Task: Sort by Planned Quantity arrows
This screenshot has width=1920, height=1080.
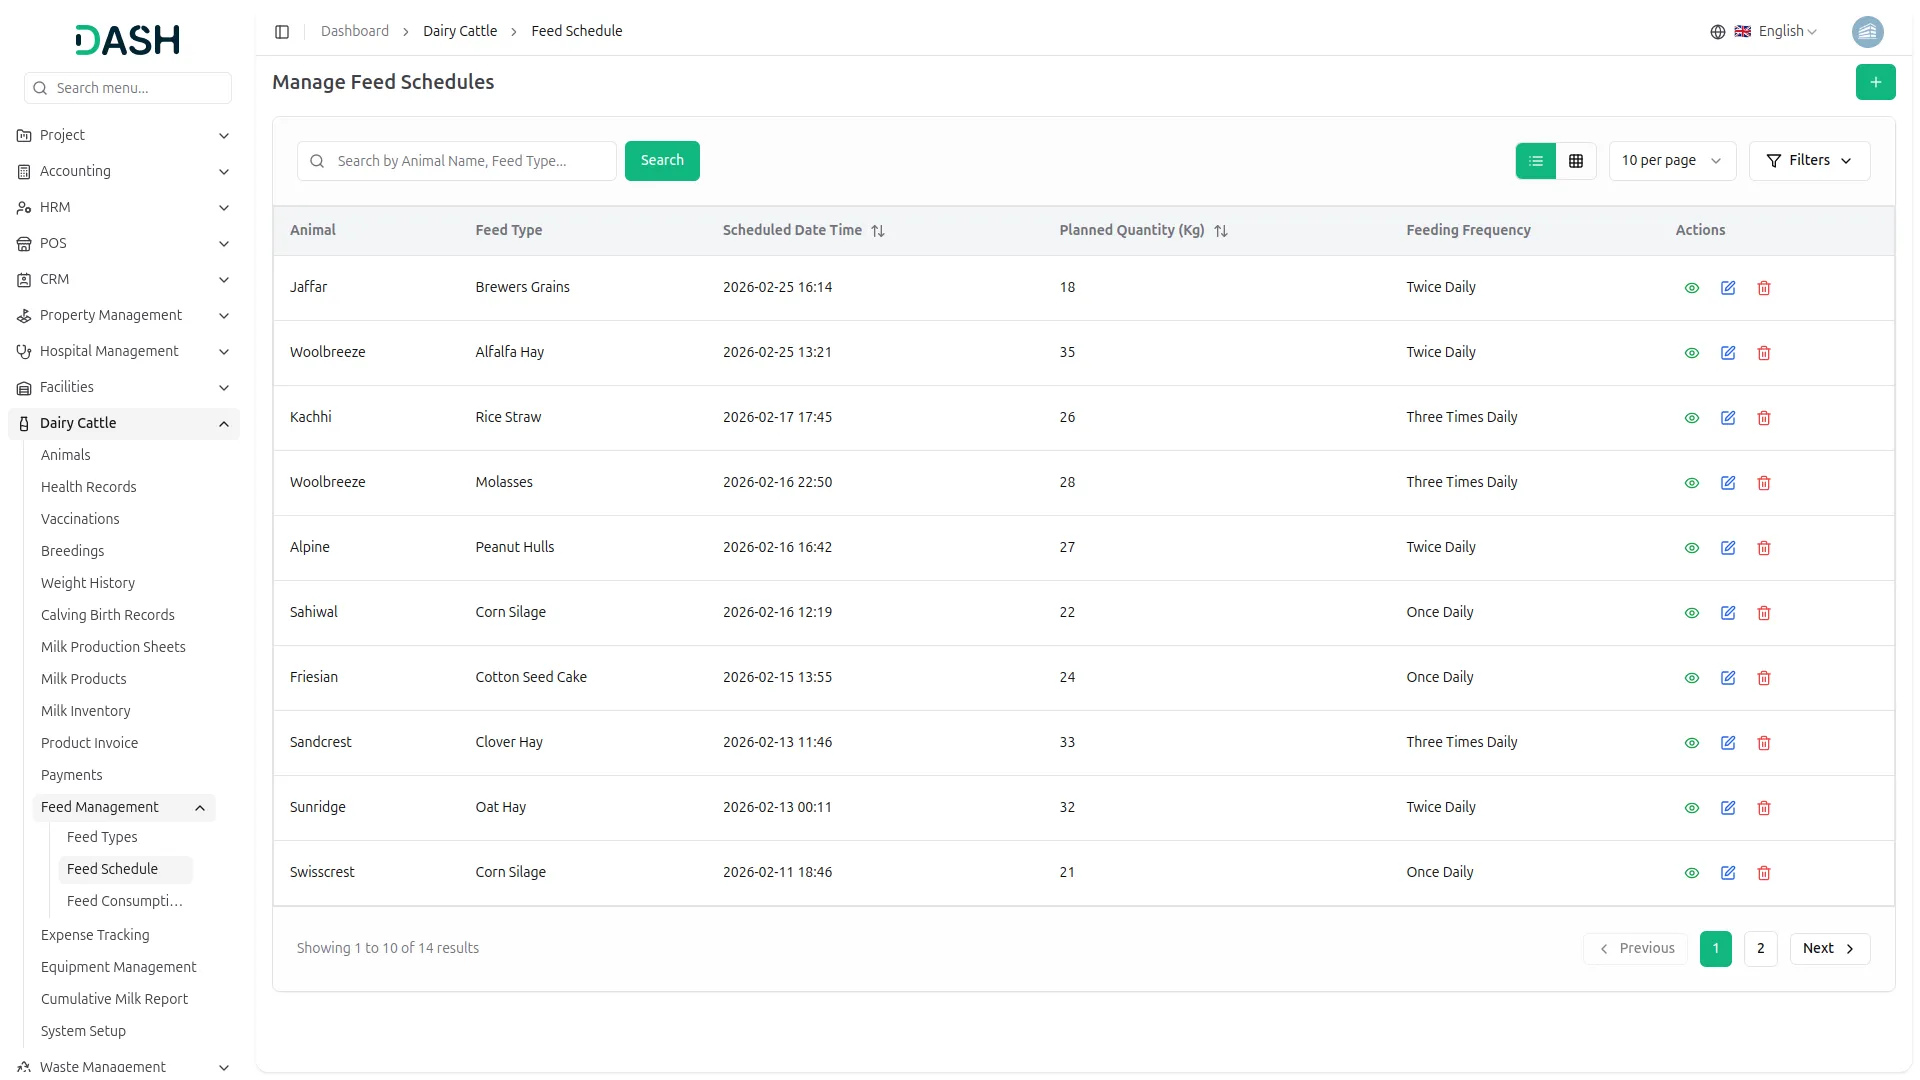Action: (1220, 231)
